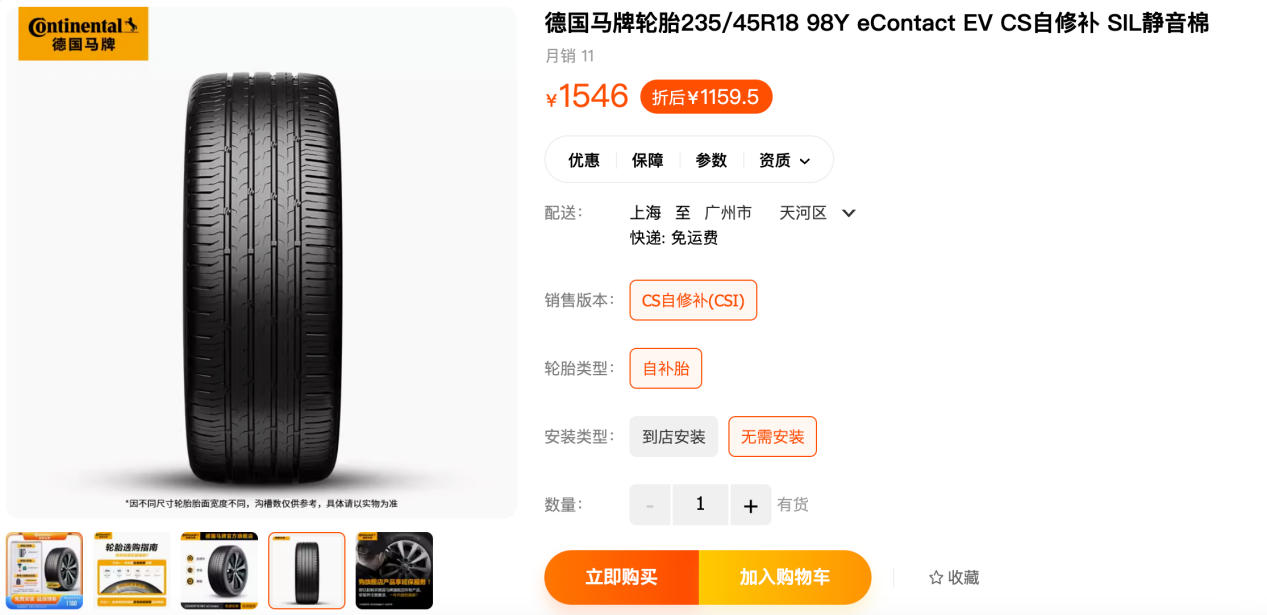Expand the 天河区 delivery district chevron
This screenshot has height=615, width=1267.
pos(849,213)
